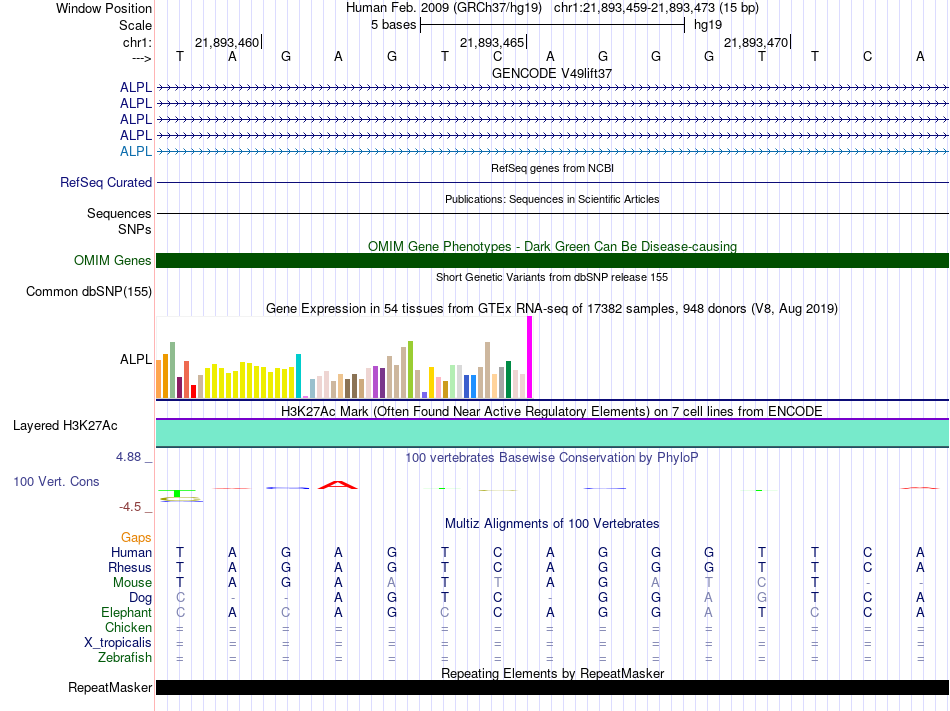This screenshot has height=711, width=950.
Task: Click the 21,893,465 position marker on ruler
Action: (492, 43)
